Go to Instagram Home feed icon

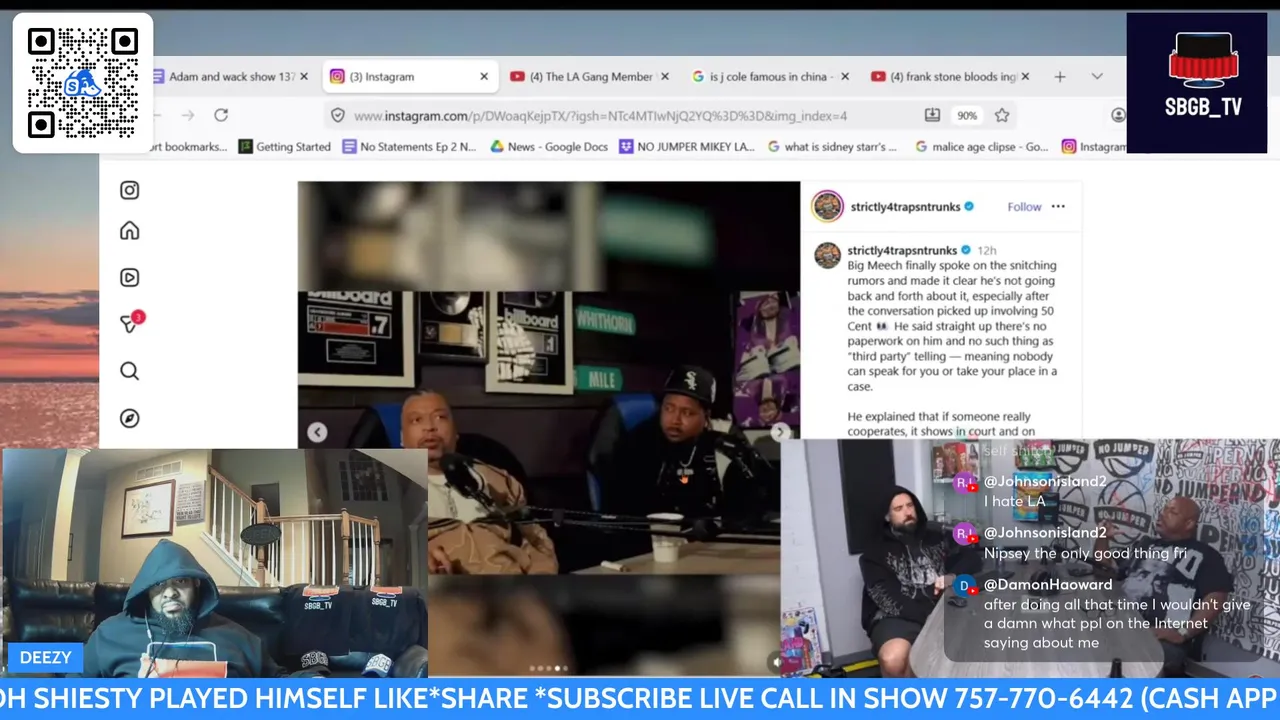tap(129, 231)
